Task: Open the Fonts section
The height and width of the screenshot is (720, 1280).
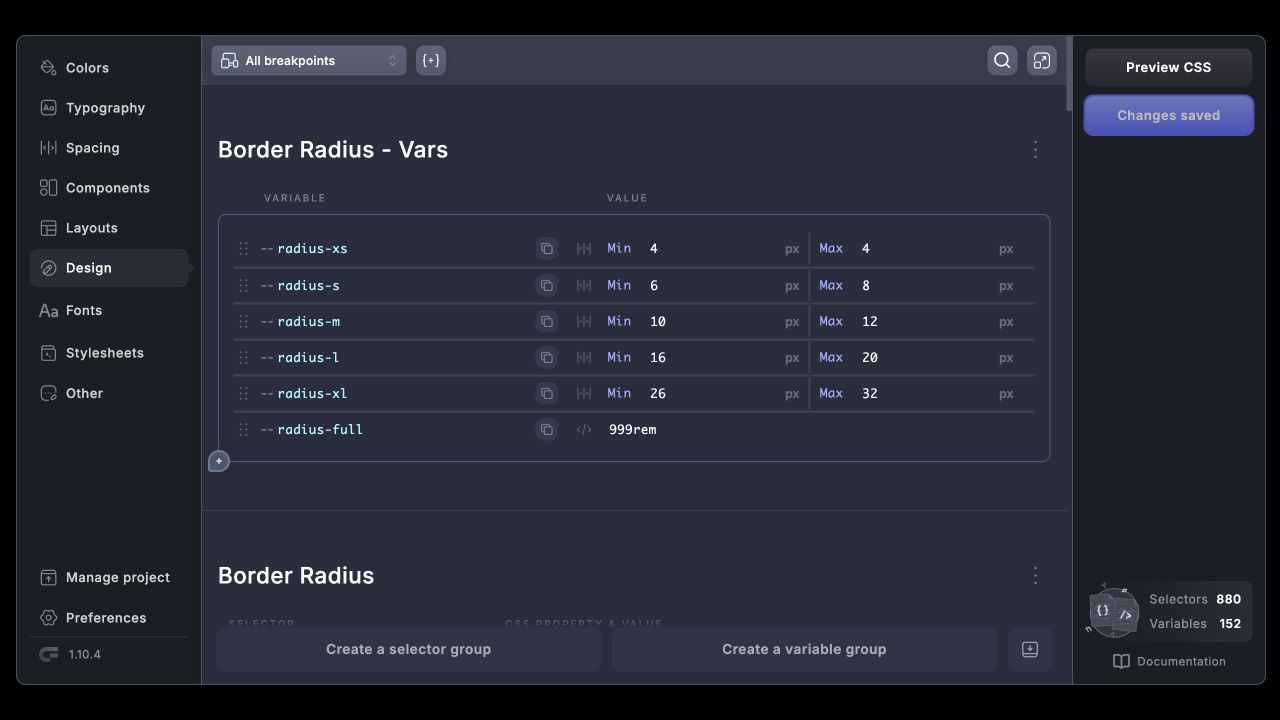Action: click(109, 311)
